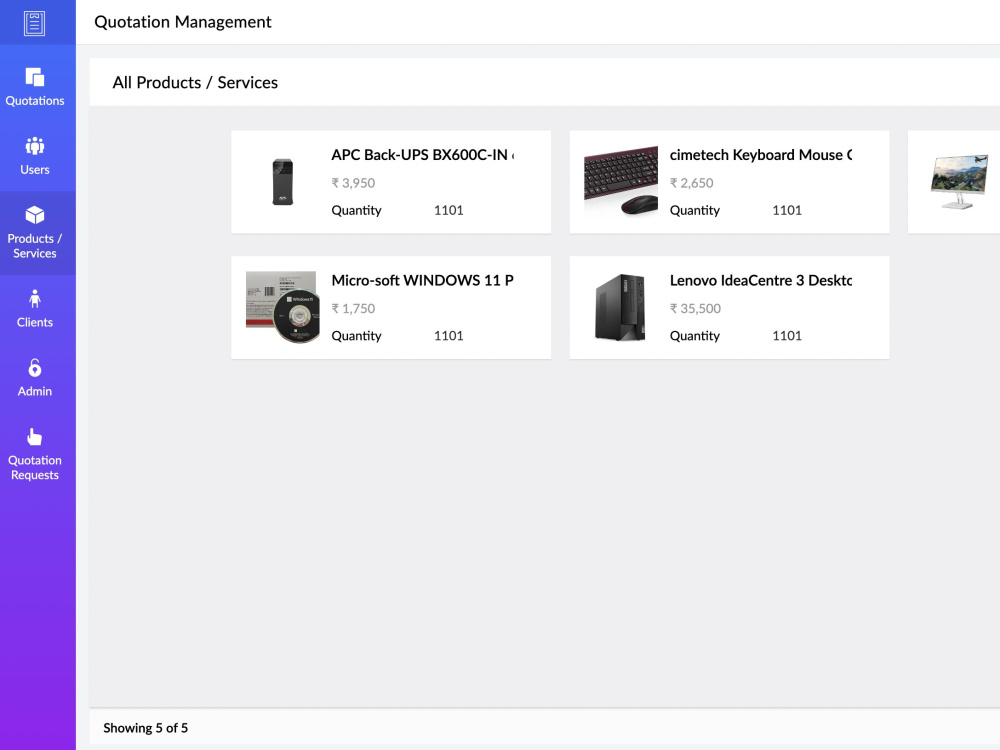Select the cimetech Keyboard Mouse product card
This screenshot has height=750, width=1000.
(x=729, y=182)
